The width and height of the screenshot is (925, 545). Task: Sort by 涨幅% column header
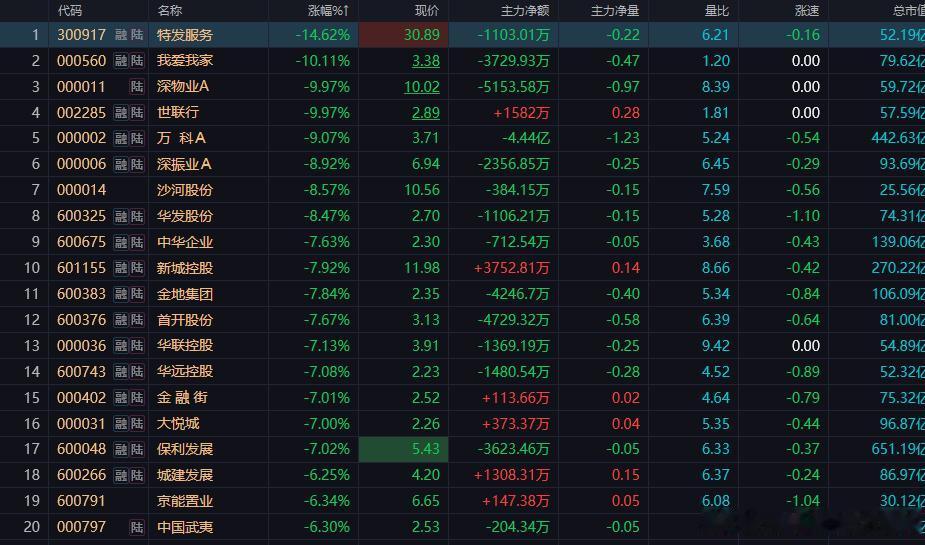coord(329,11)
